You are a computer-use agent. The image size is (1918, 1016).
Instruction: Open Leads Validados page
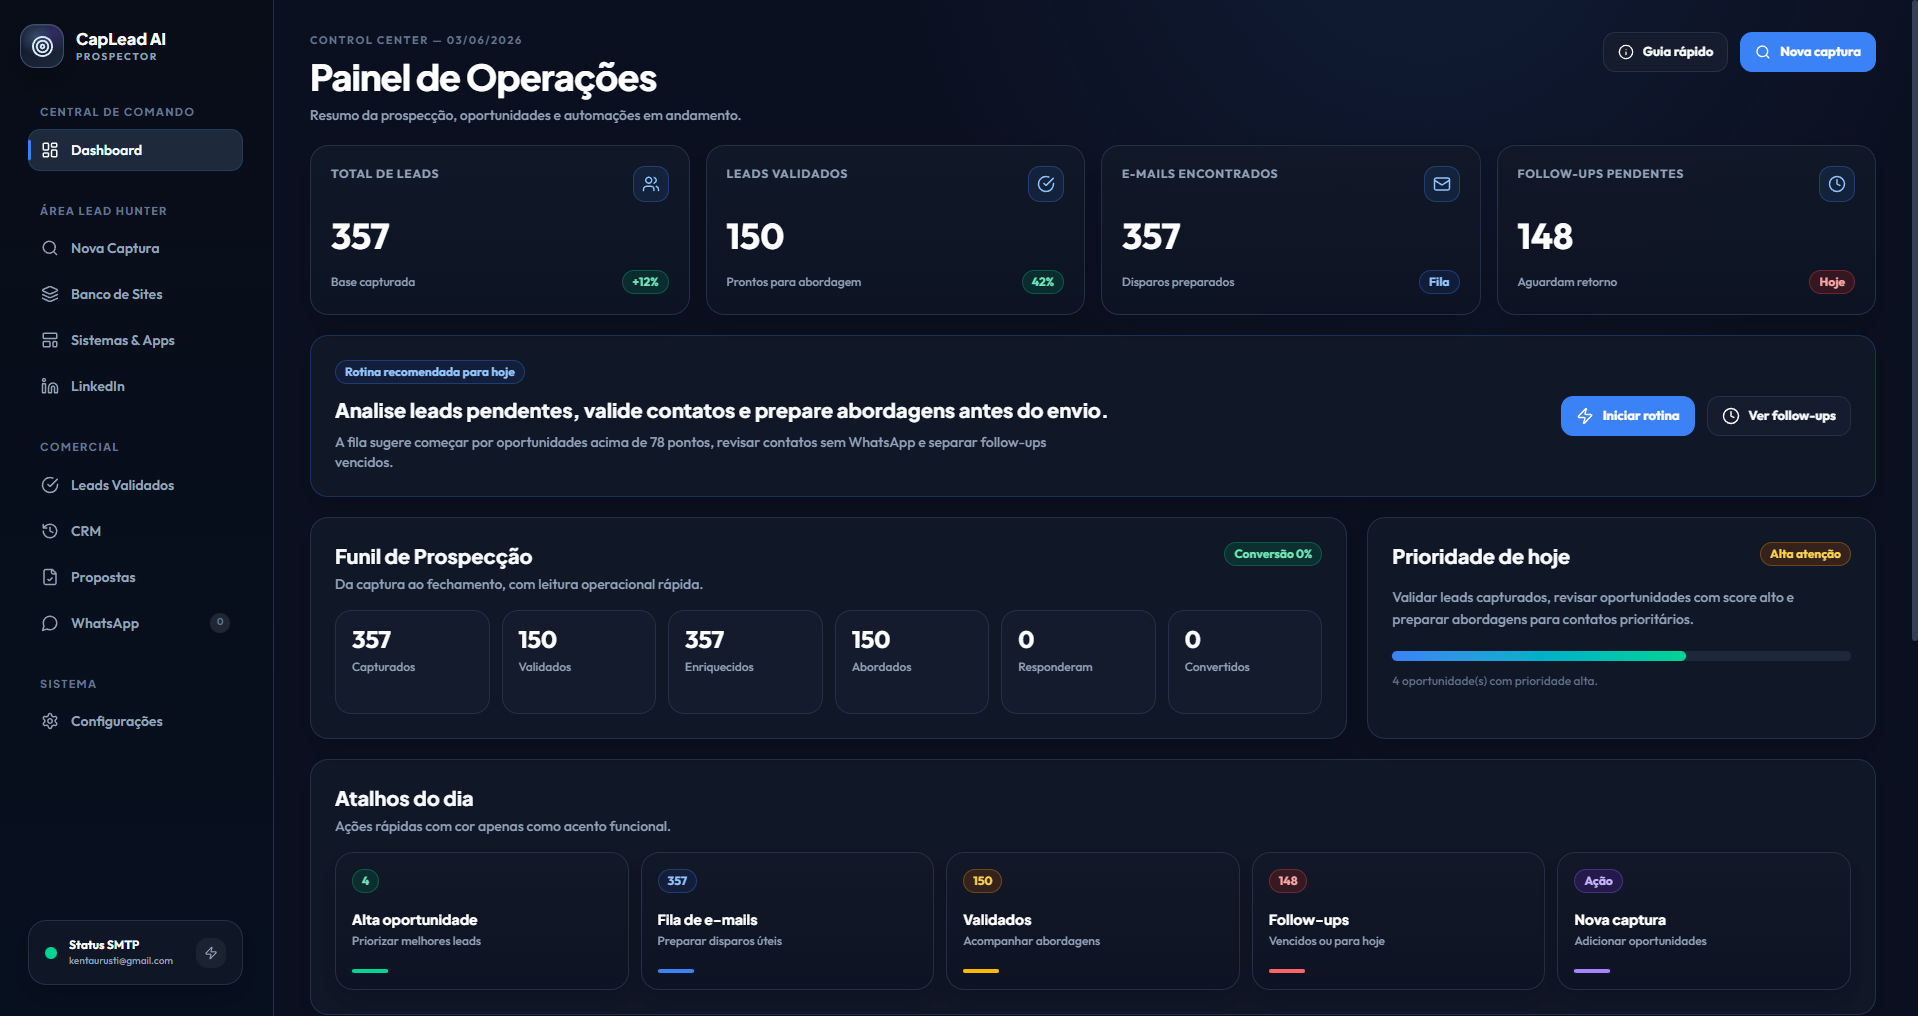(135, 485)
